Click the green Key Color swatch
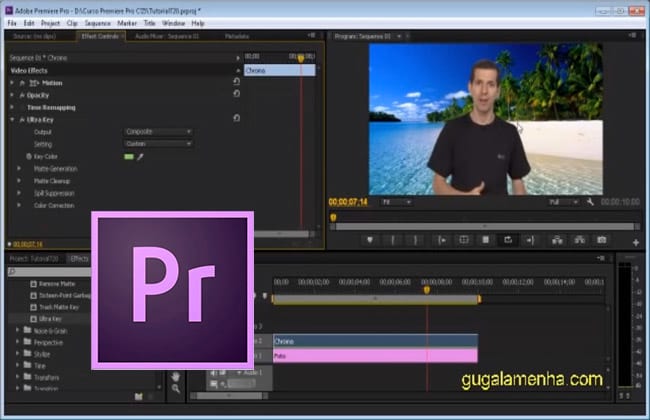 pyautogui.click(x=129, y=157)
